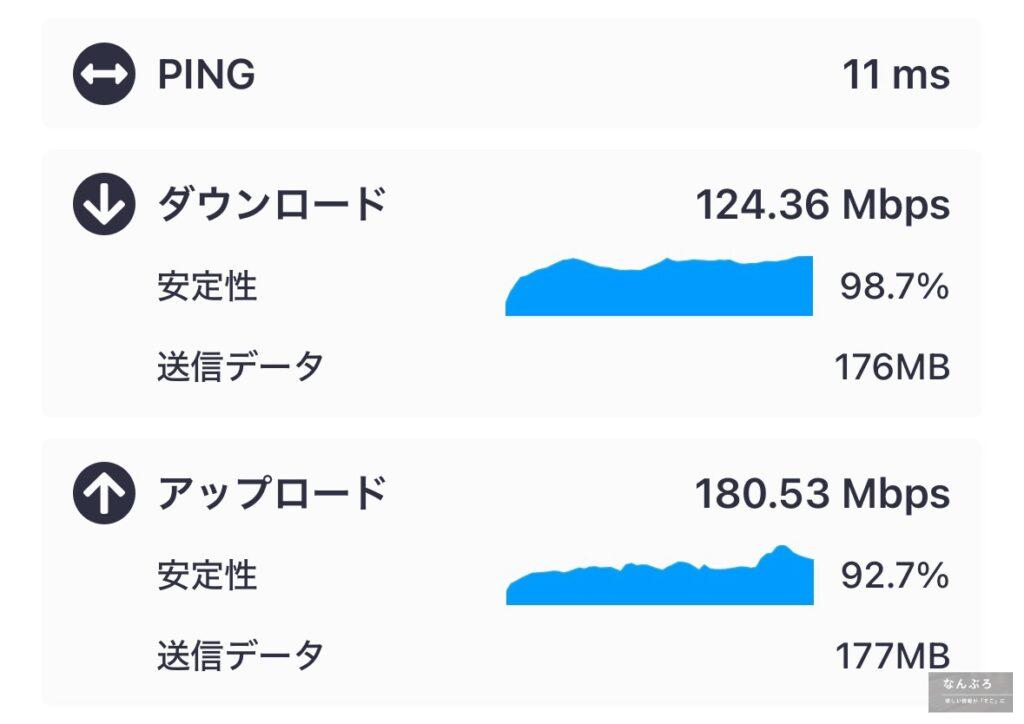
Task: Click the 11 ms ping value
Action: click(x=896, y=74)
